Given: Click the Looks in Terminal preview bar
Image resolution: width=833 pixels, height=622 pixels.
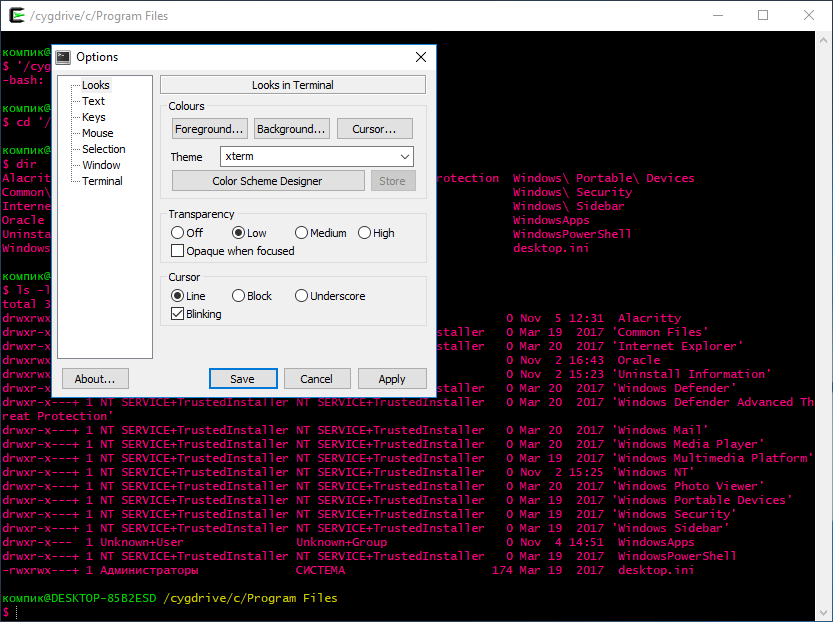Looking at the screenshot, I should 292,85.
